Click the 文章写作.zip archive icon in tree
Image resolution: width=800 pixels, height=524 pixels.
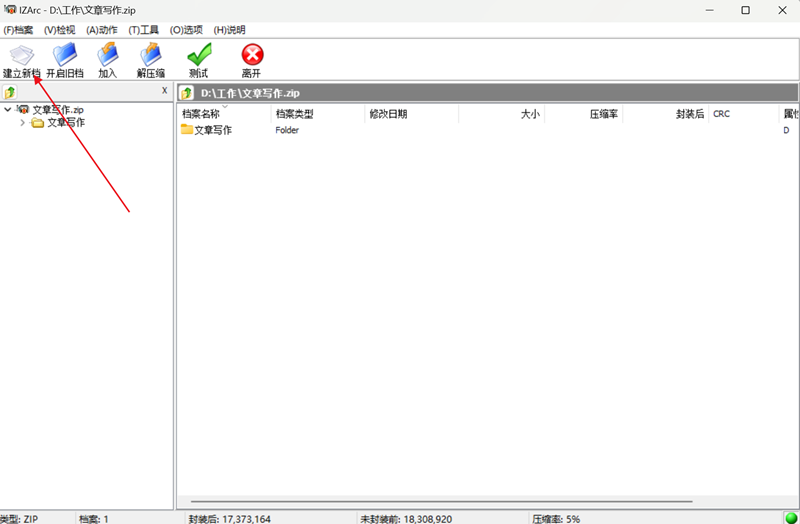click(x=23, y=109)
